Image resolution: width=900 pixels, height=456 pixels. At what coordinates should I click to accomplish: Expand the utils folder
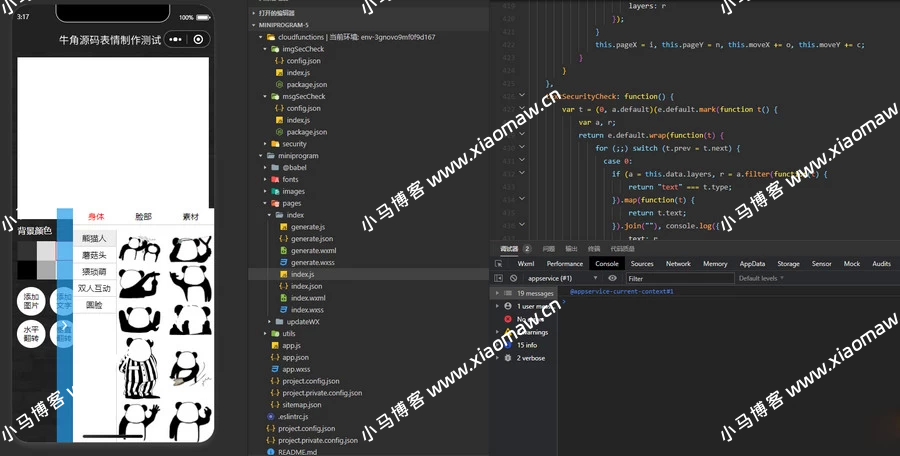(265, 334)
